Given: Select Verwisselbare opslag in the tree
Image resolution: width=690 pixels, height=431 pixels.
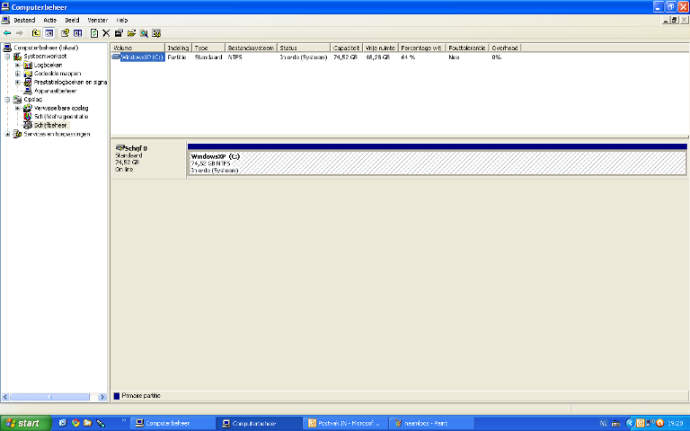Looking at the screenshot, I should pos(61,108).
